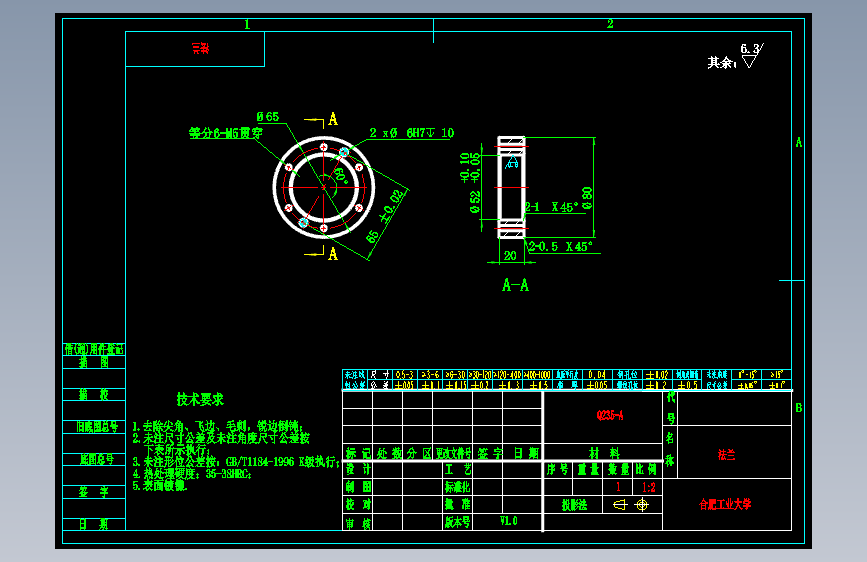867x562 pixels.
Task: Select technical requirement line 4 热处理硬度
Action: (x=192, y=474)
